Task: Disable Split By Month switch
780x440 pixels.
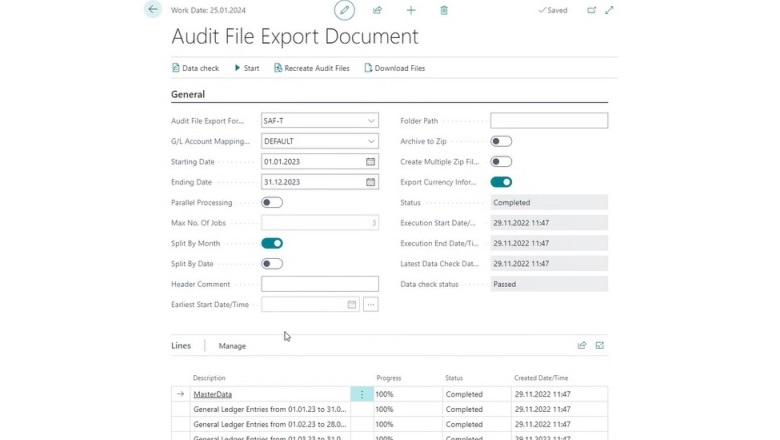Action: [x=272, y=243]
